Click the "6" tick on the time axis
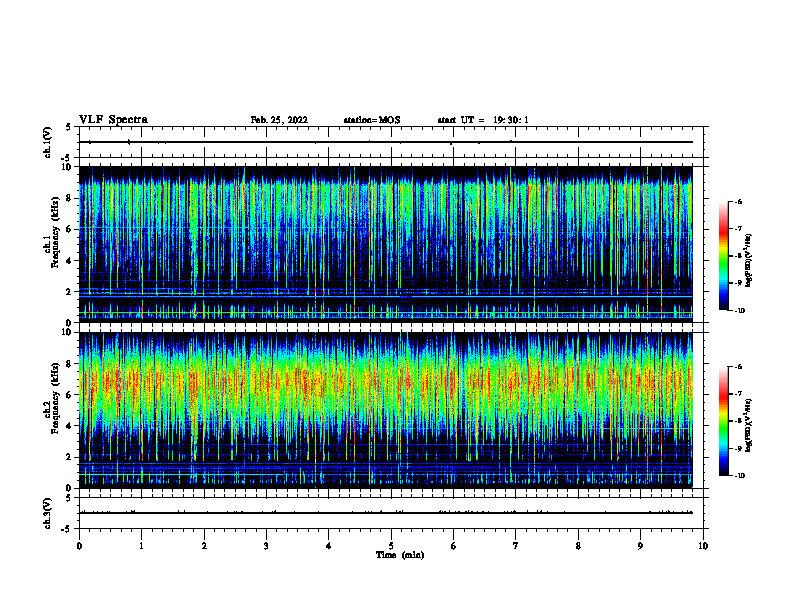The width and height of the screenshot is (792, 612). coord(454,546)
